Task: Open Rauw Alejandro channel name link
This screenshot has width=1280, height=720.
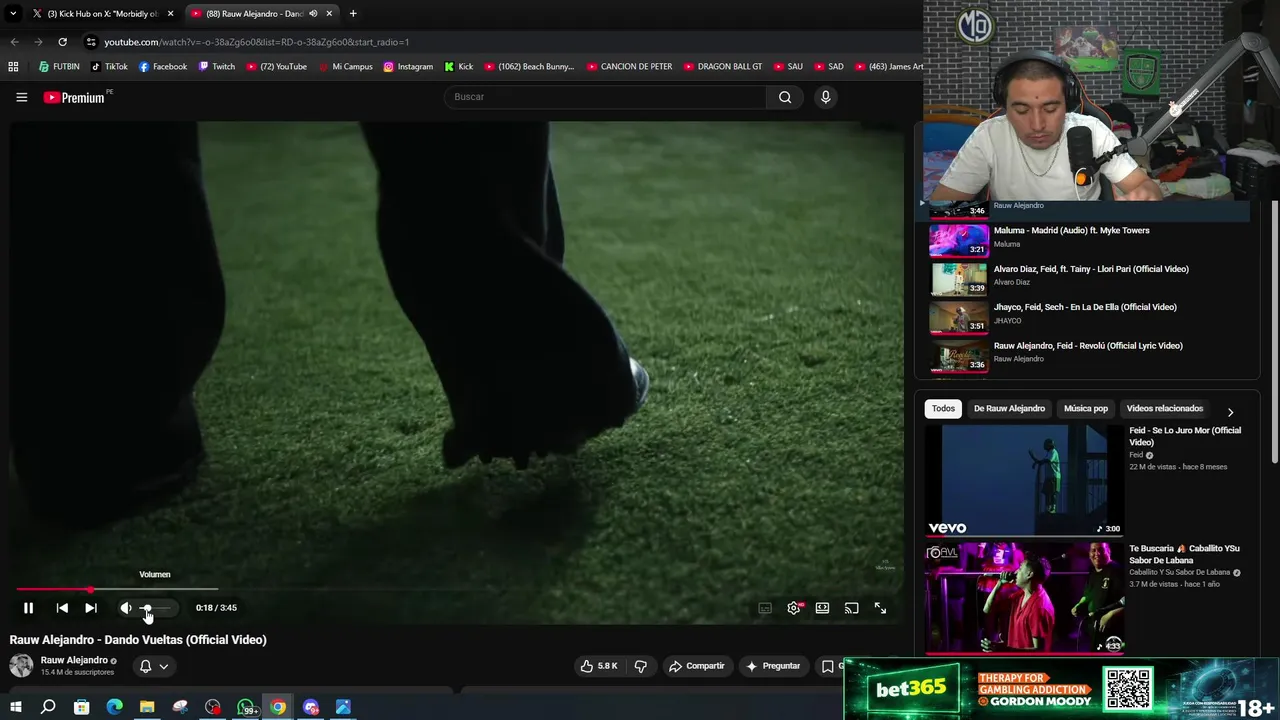Action: click(74, 660)
